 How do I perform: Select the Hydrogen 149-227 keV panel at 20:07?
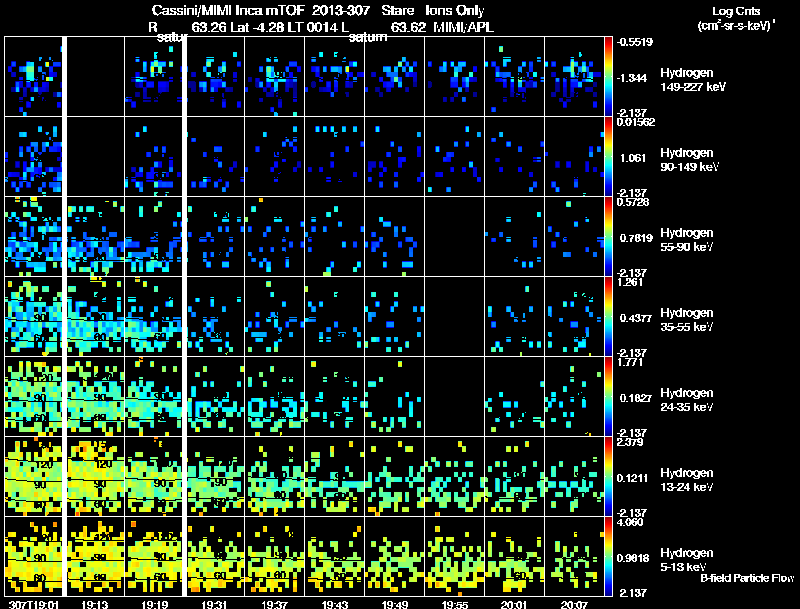(x=574, y=77)
